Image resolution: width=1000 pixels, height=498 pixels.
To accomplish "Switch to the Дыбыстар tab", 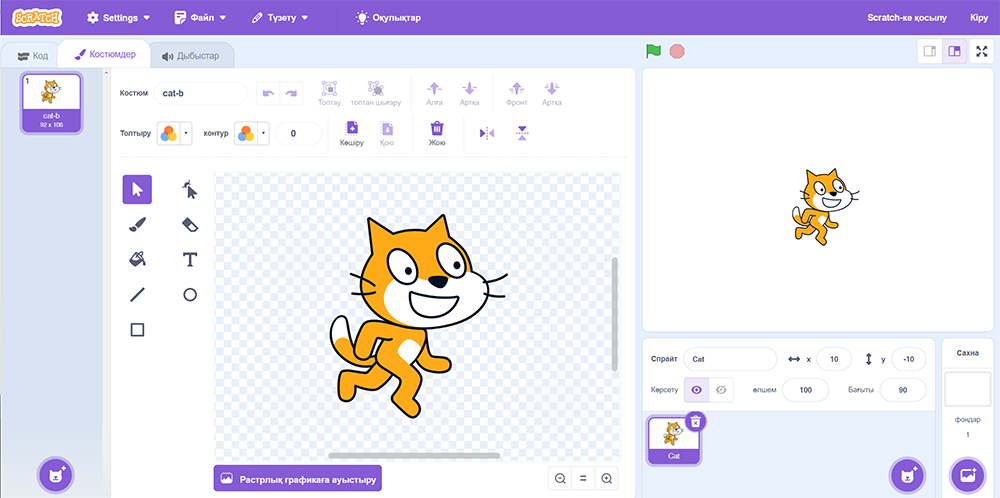I will tap(191, 55).
